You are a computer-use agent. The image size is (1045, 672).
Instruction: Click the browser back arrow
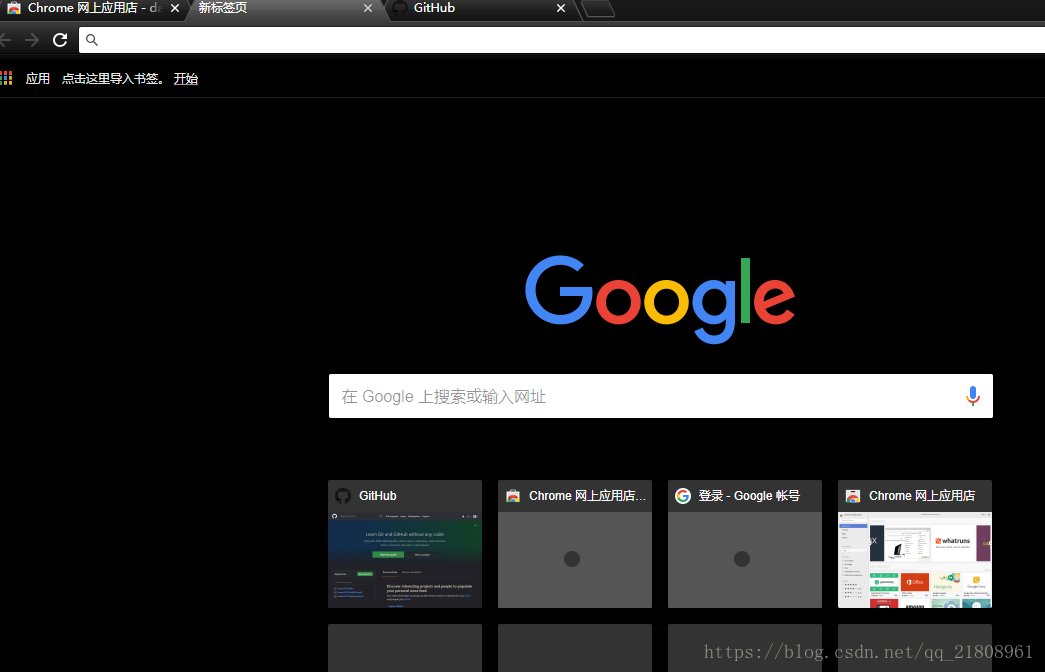(x=5, y=40)
